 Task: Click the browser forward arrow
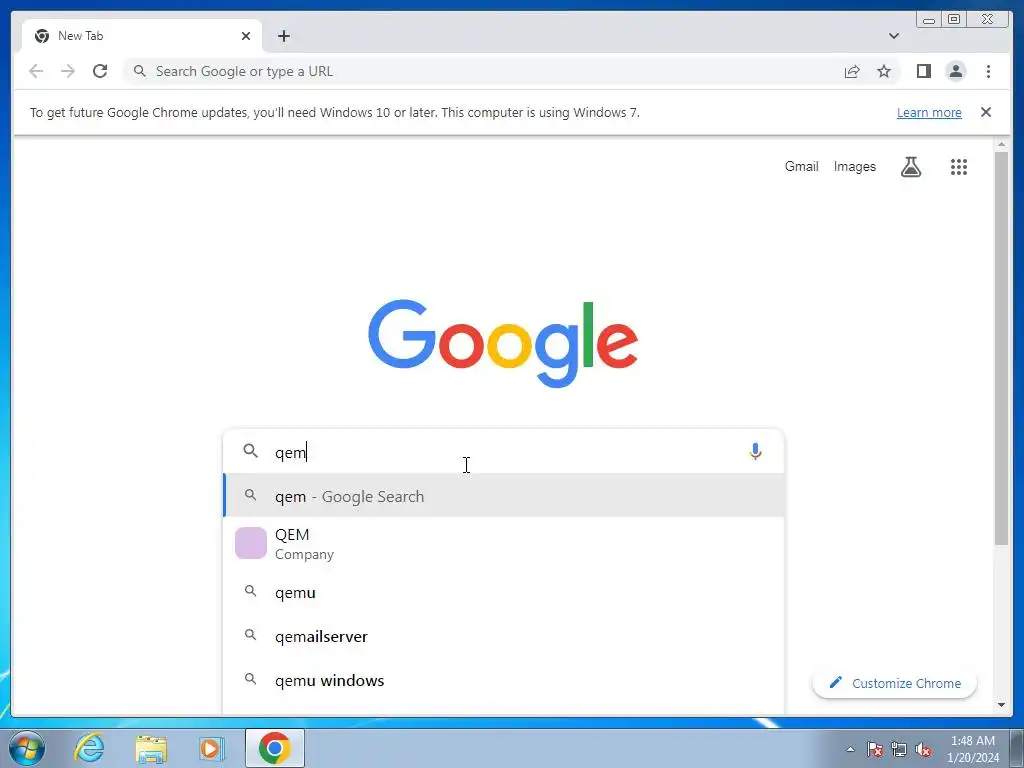click(x=68, y=71)
